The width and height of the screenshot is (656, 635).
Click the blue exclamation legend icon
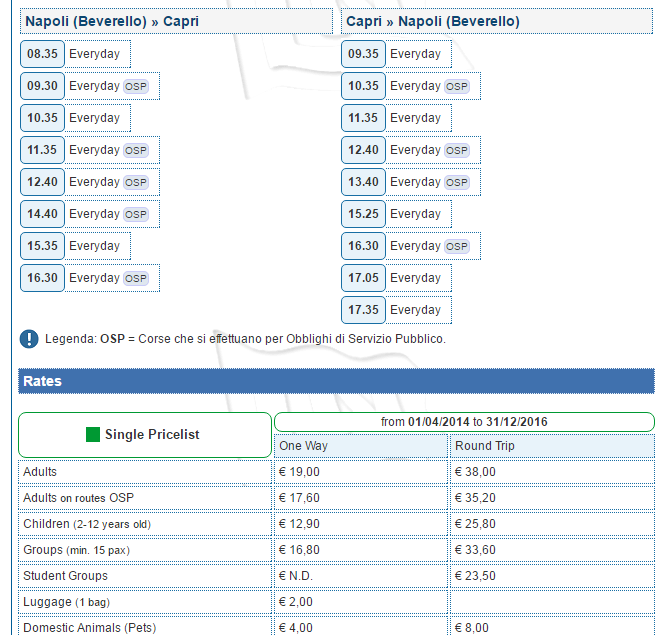click(29, 339)
